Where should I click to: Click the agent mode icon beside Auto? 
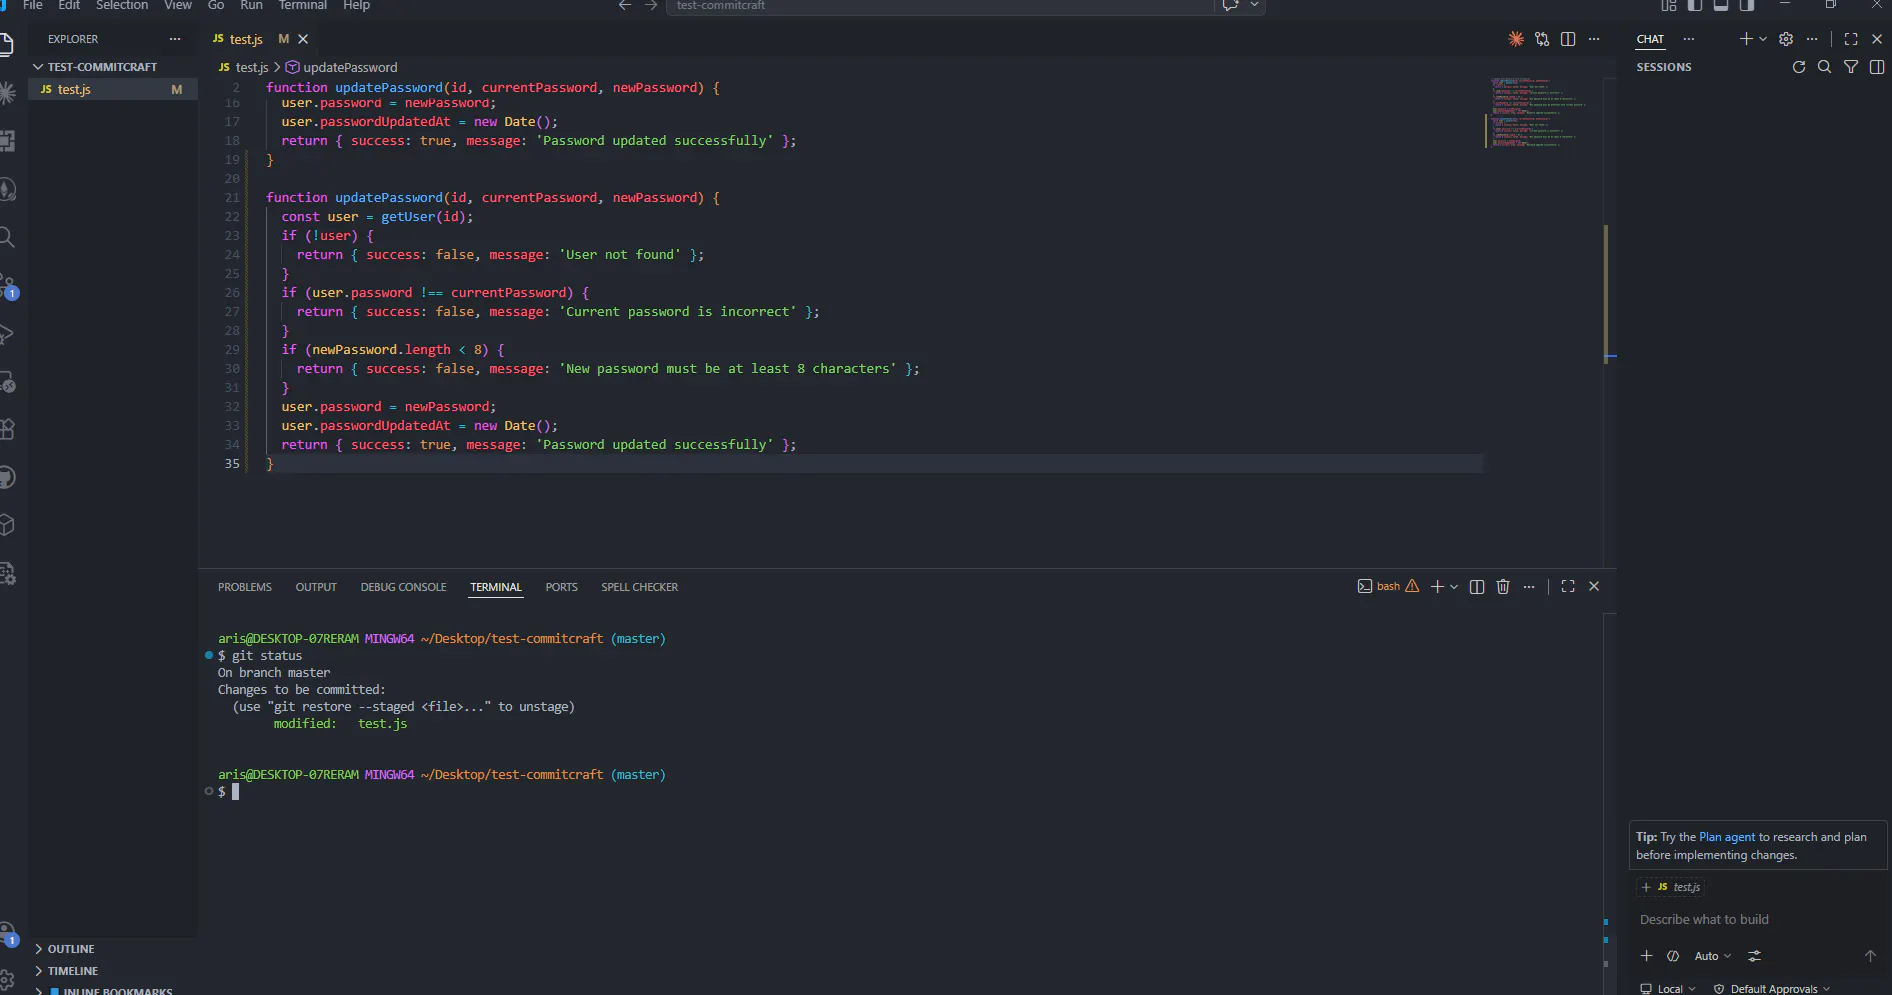coord(1673,956)
